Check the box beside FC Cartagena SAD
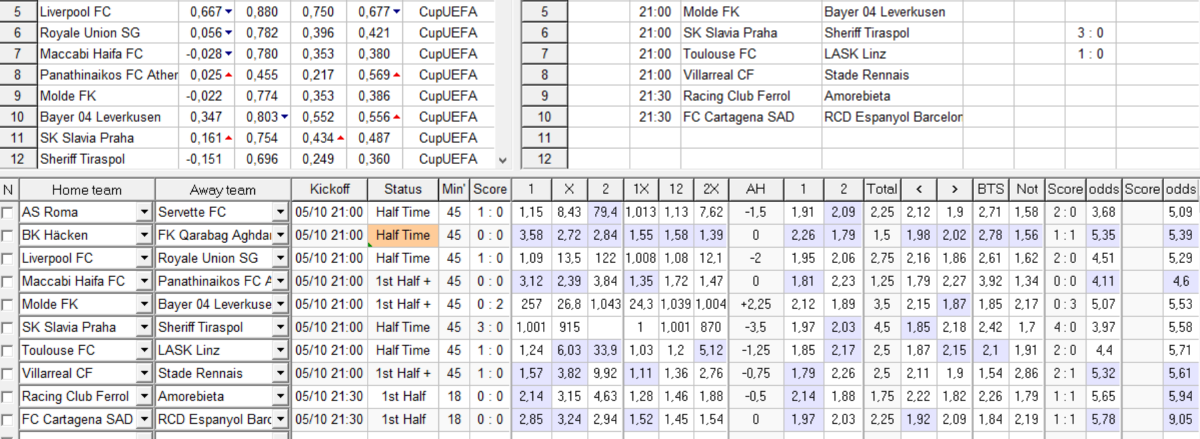Screen dimensions: 1200x439 (x=9, y=417)
